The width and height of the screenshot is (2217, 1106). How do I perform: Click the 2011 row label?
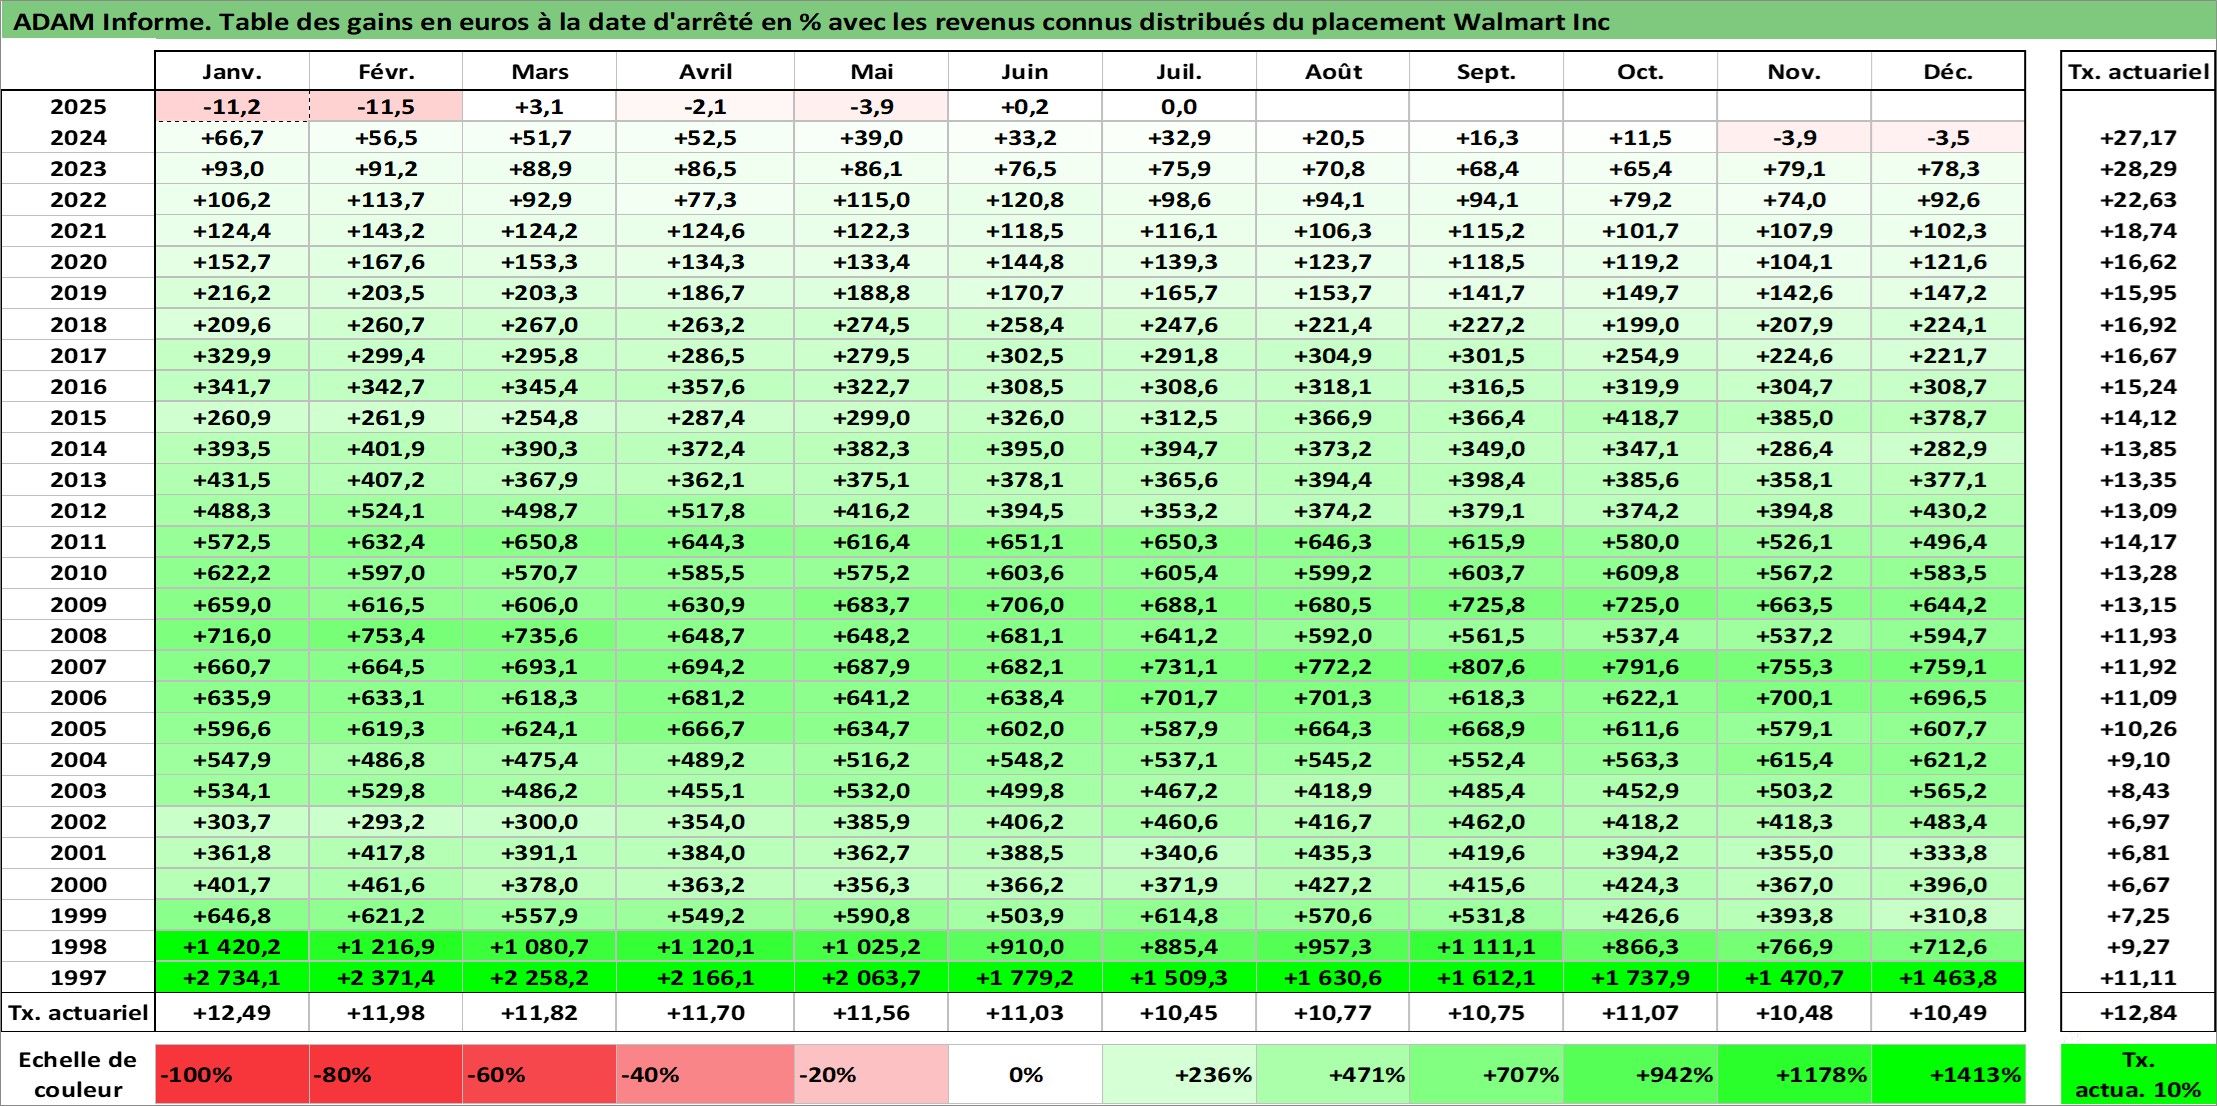(x=78, y=542)
